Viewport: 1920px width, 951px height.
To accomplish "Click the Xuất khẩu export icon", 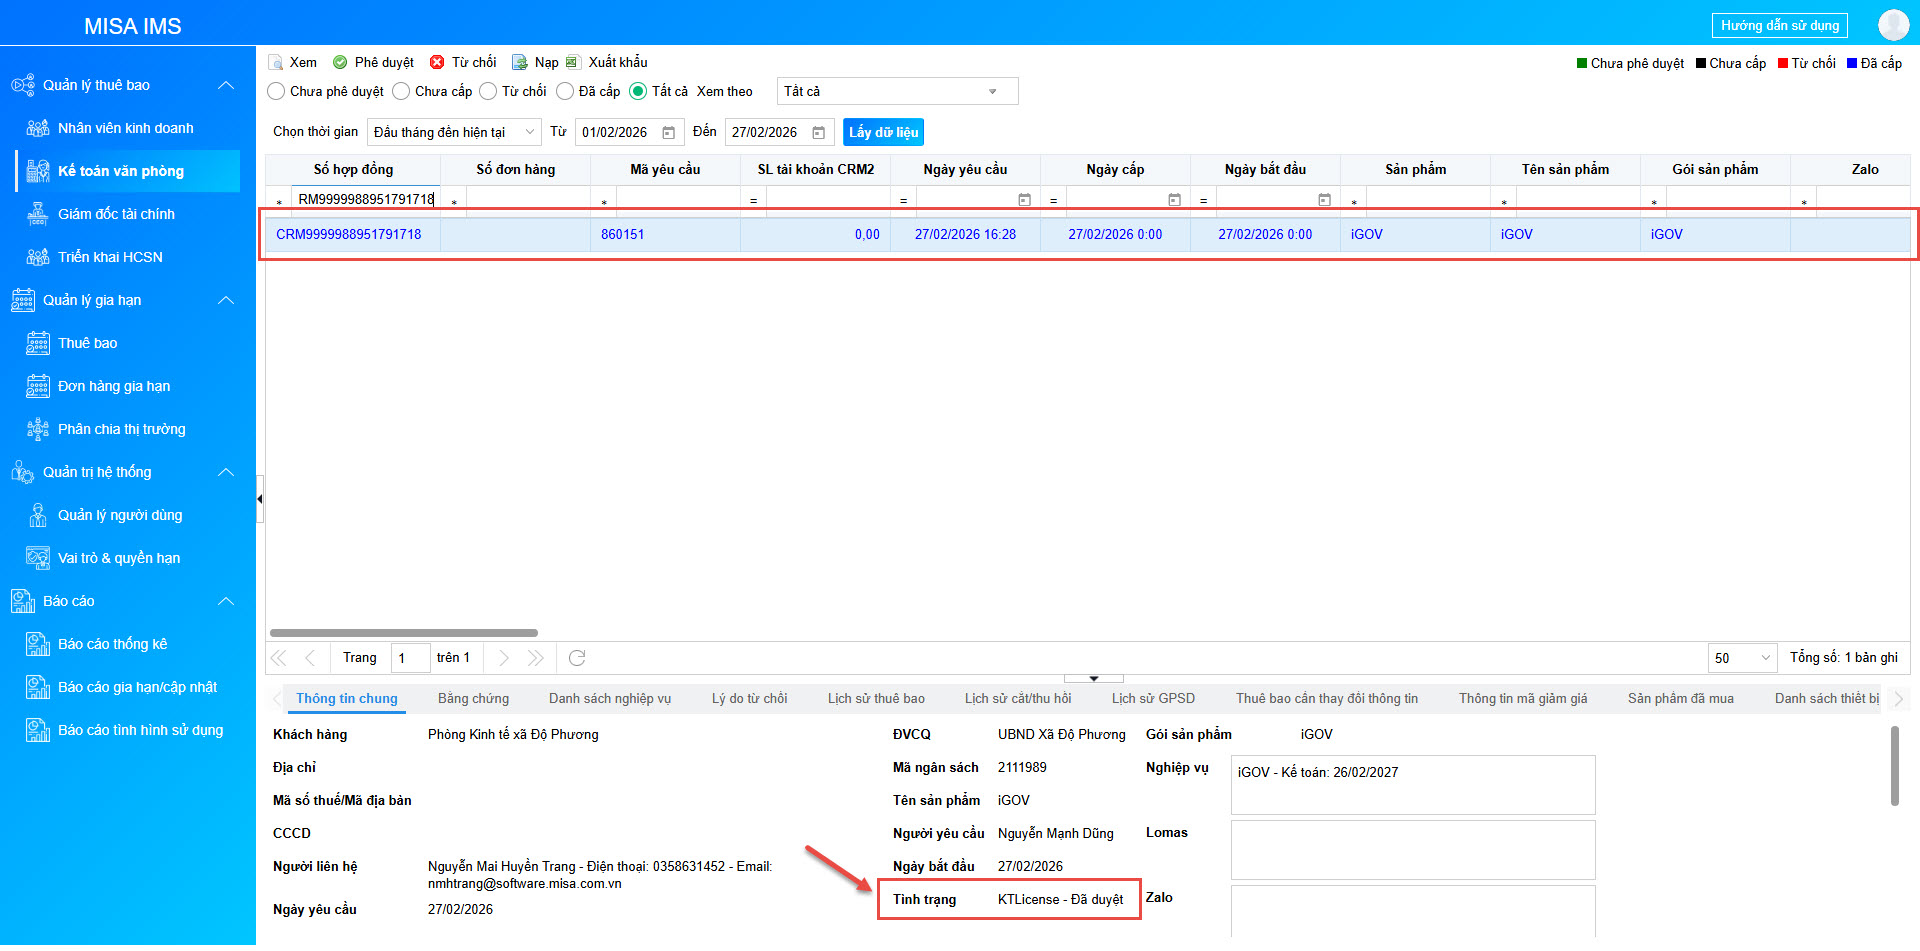I will coord(573,63).
